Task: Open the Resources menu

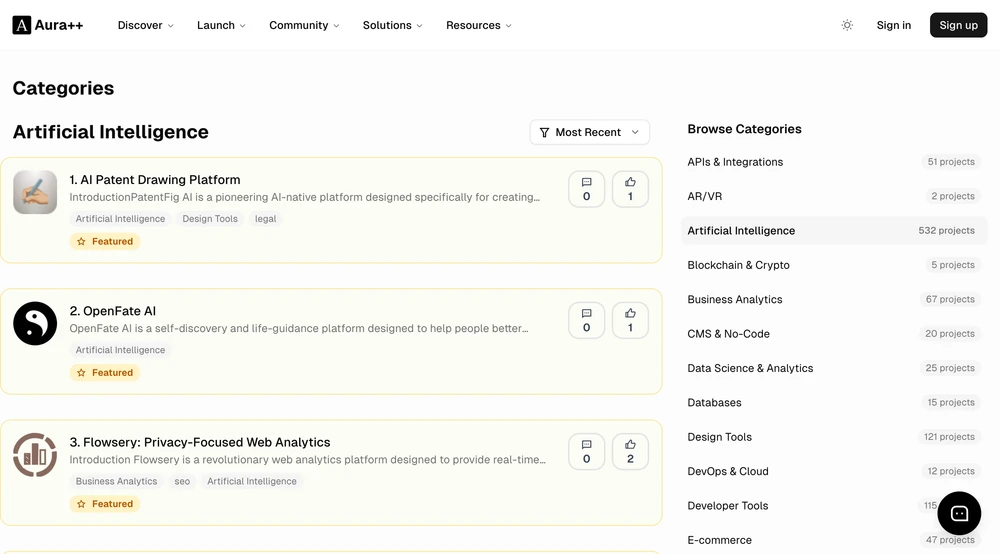Action: point(478,25)
